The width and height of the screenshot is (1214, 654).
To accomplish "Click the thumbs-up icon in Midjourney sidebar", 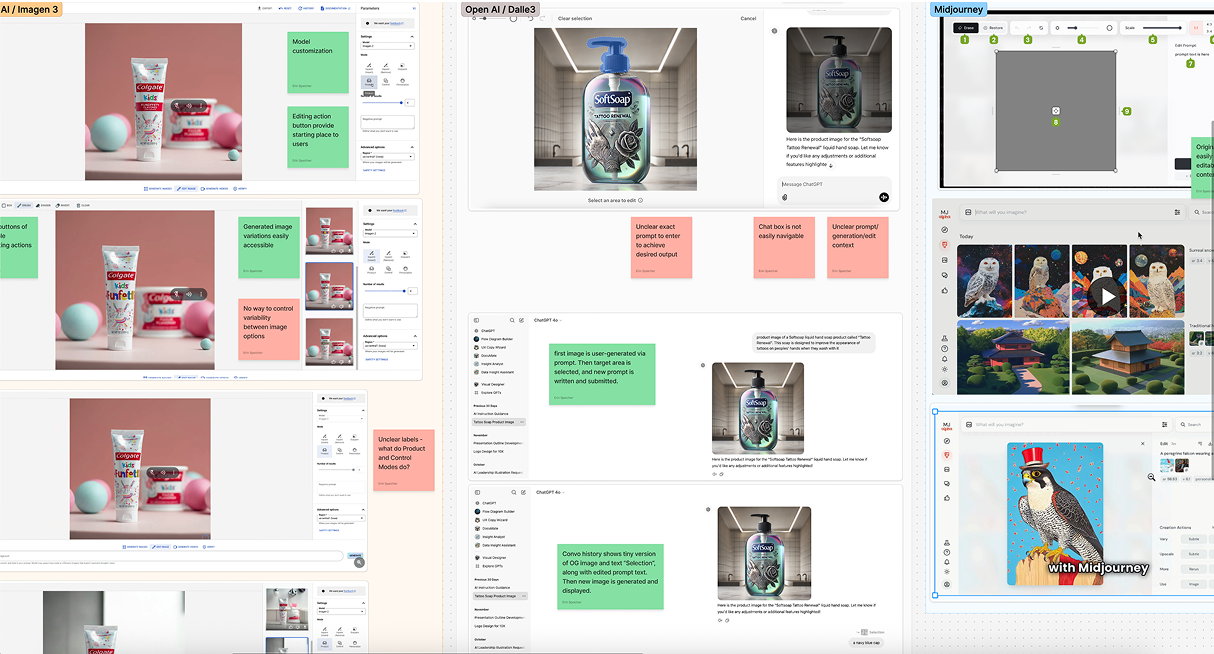I will coord(945,291).
